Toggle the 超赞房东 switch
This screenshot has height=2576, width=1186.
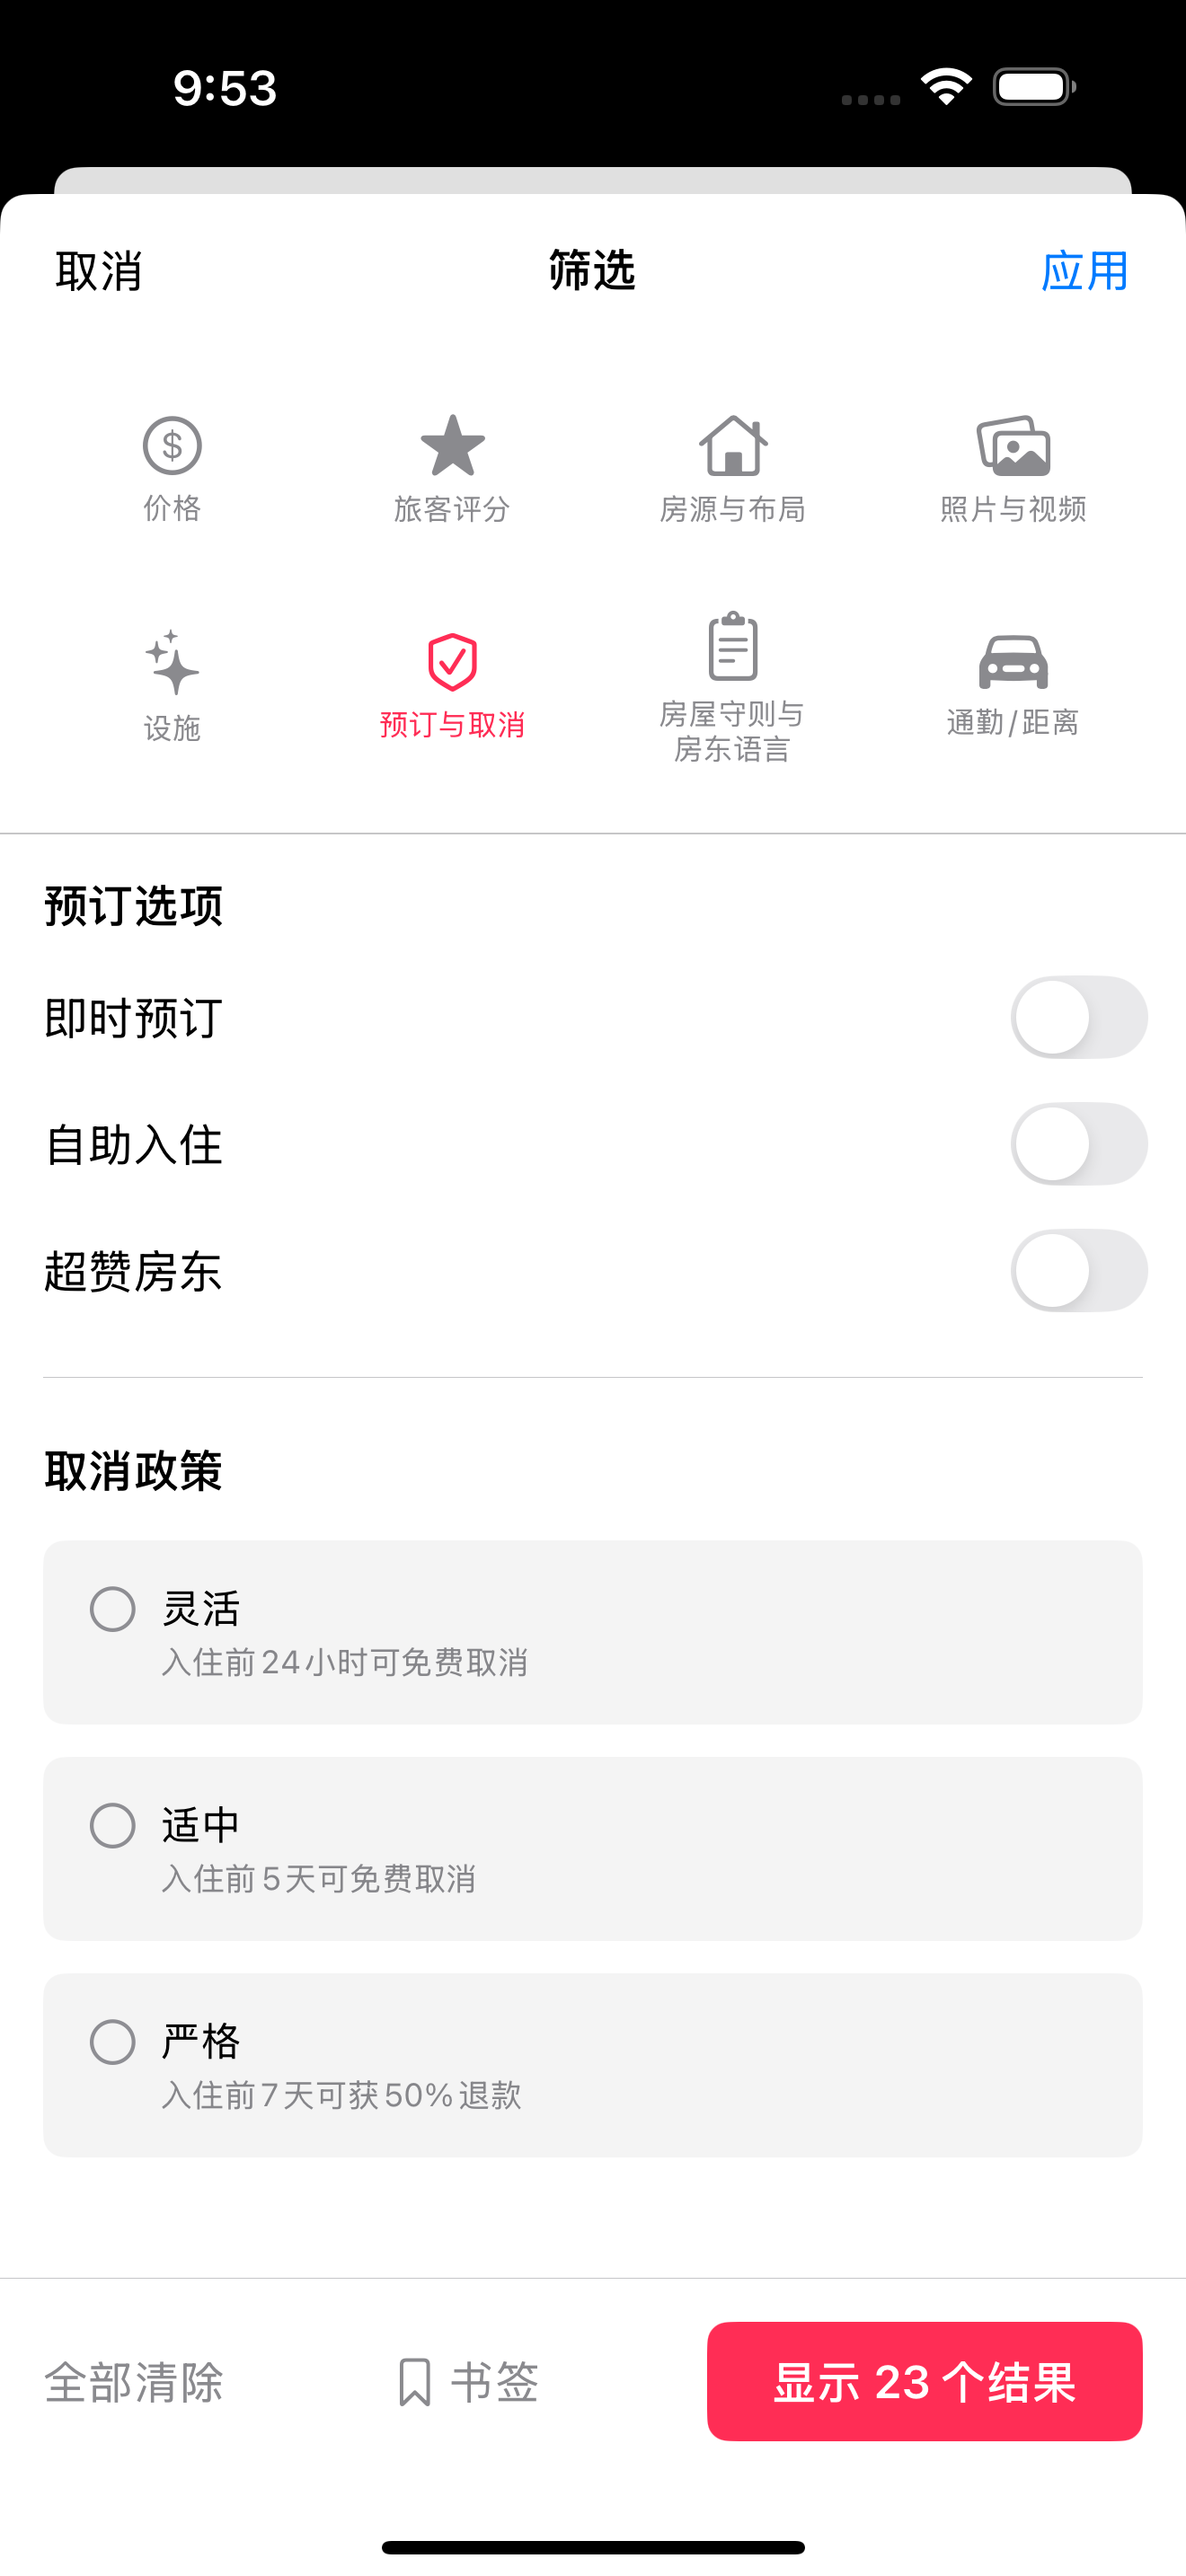coord(1078,1270)
